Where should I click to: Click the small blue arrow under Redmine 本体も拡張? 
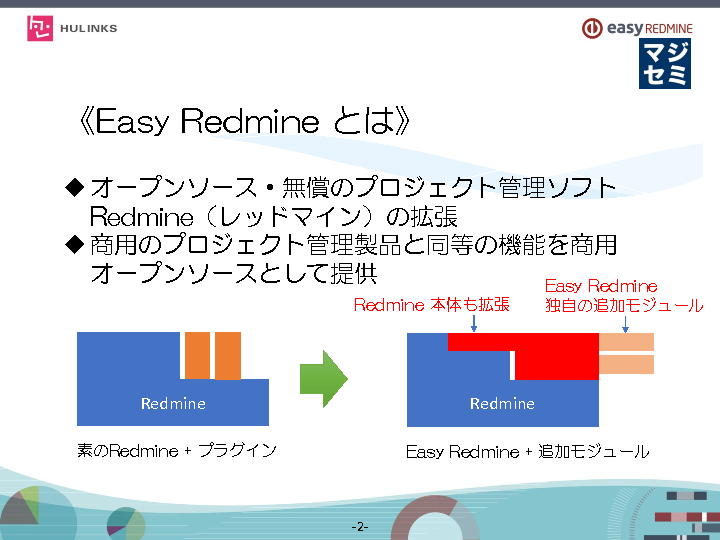coord(473,323)
